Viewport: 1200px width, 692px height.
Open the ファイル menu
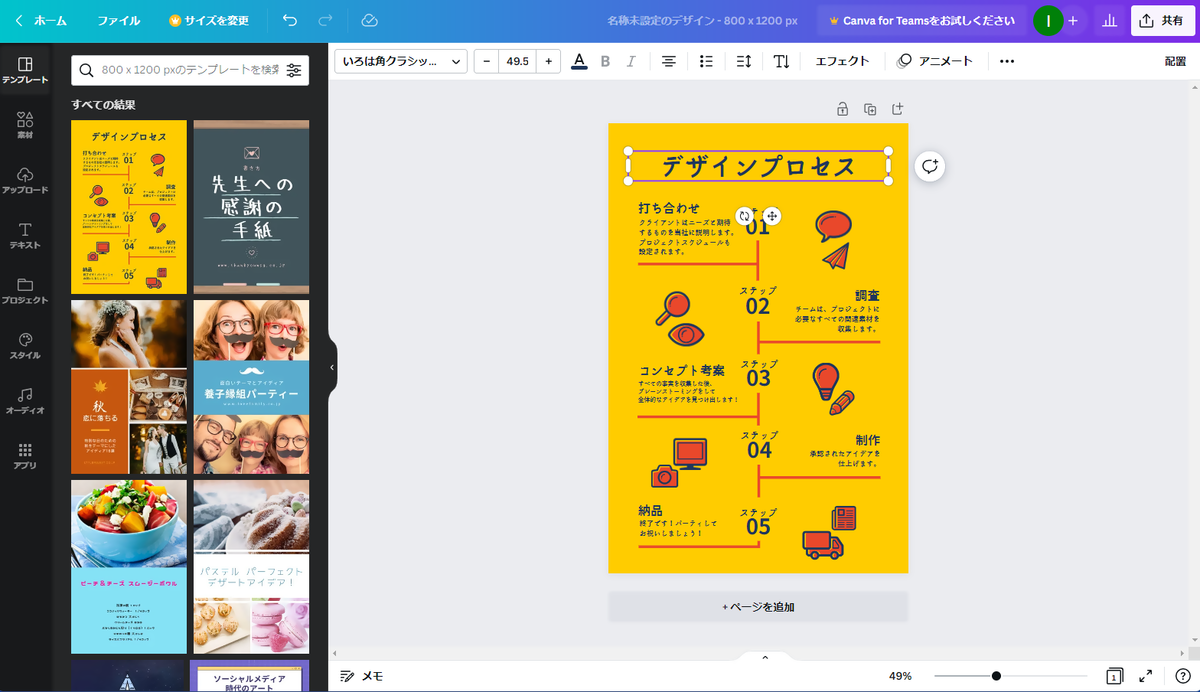tap(119, 20)
